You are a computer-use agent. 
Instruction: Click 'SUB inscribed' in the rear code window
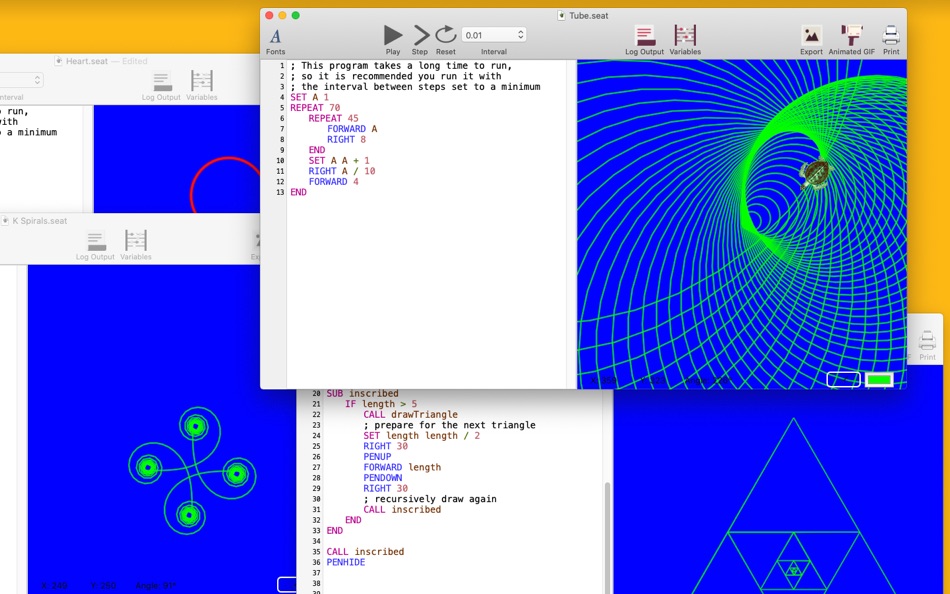362,393
